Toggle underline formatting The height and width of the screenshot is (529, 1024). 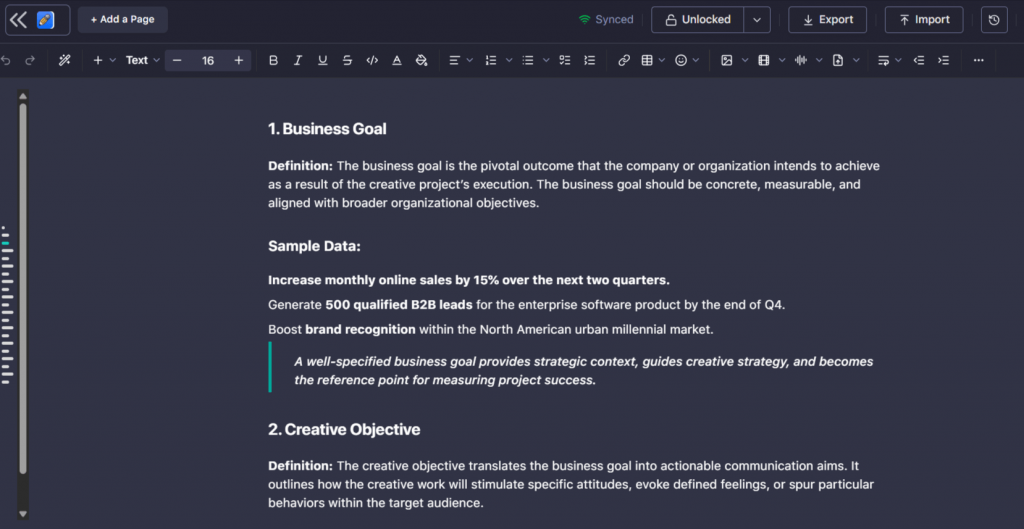click(x=323, y=60)
